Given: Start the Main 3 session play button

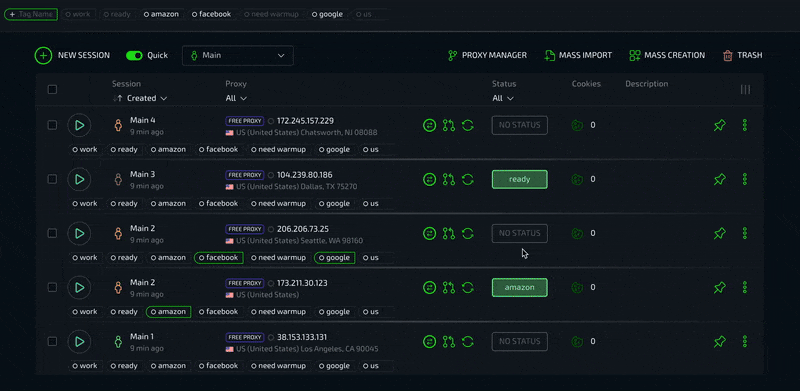Looking at the screenshot, I should coord(79,179).
